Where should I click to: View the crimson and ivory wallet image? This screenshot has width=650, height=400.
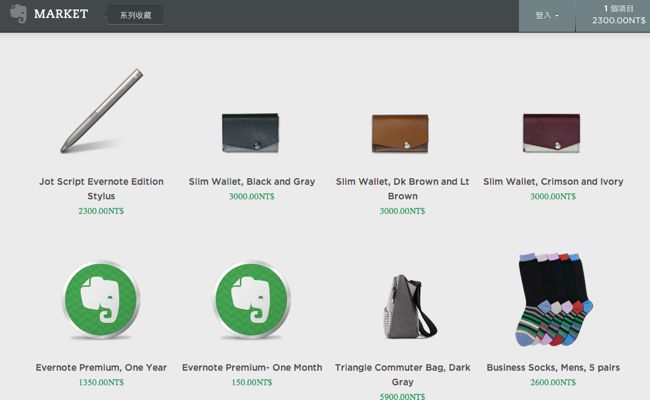tap(551, 133)
